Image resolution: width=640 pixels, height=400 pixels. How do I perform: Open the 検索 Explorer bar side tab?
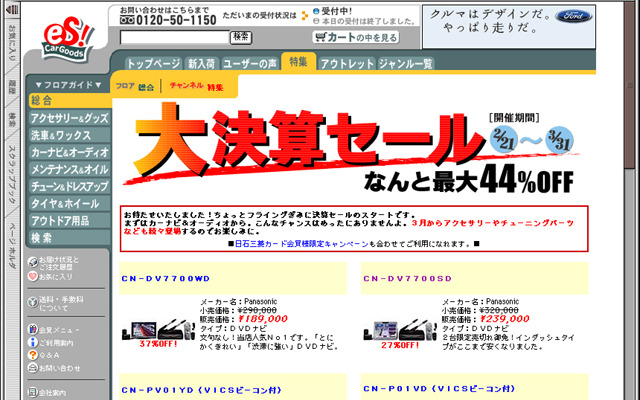pyautogui.click(x=12, y=121)
